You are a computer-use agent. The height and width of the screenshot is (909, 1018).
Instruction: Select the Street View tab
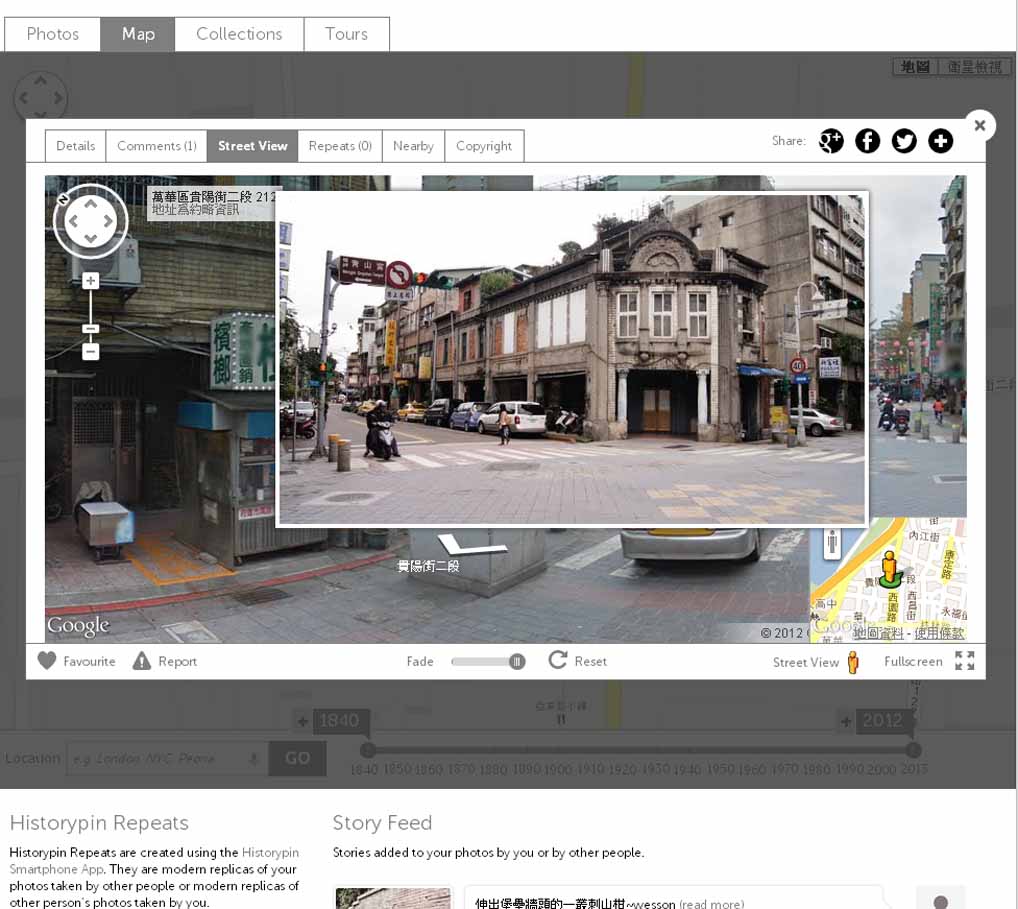(x=253, y=146)
